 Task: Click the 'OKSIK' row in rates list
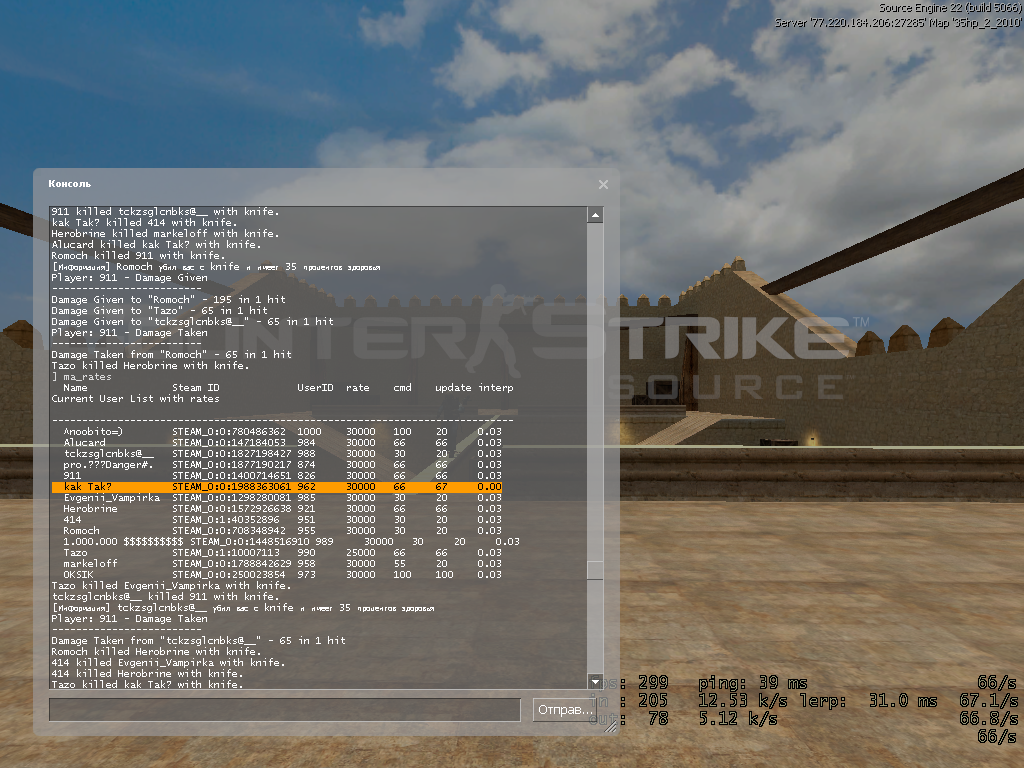point(282,575)
